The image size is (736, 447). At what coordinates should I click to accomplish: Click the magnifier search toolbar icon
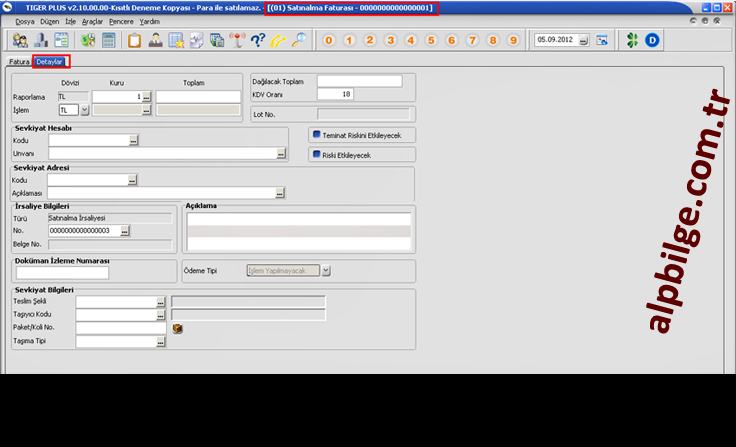tap(299, 41)
